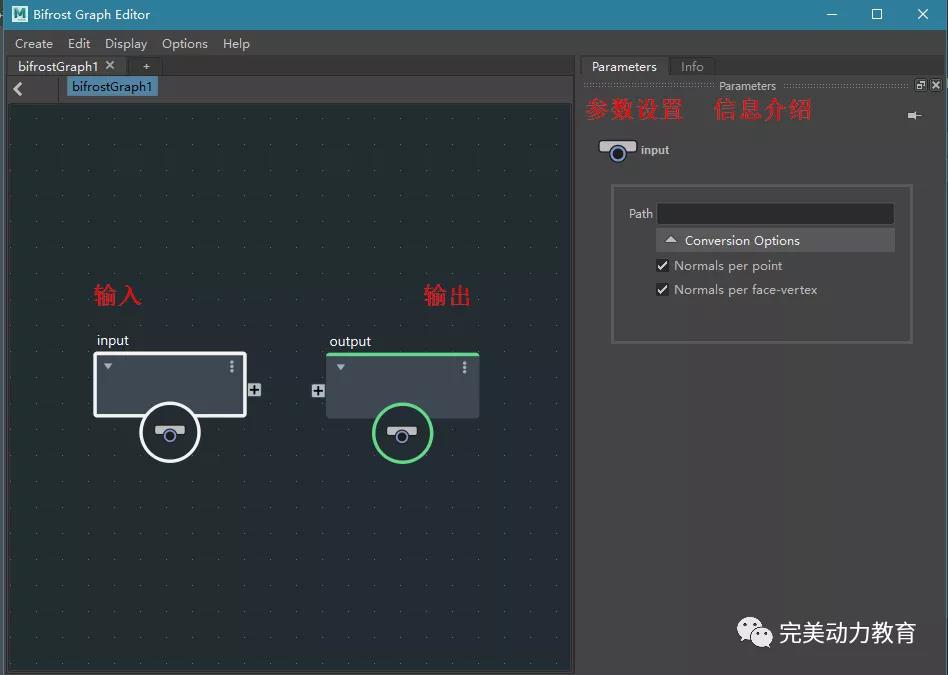Collapse the Conversion Options section
This screenshot has height=675, width=948.
pyautogui.click(x=671, y=241)
